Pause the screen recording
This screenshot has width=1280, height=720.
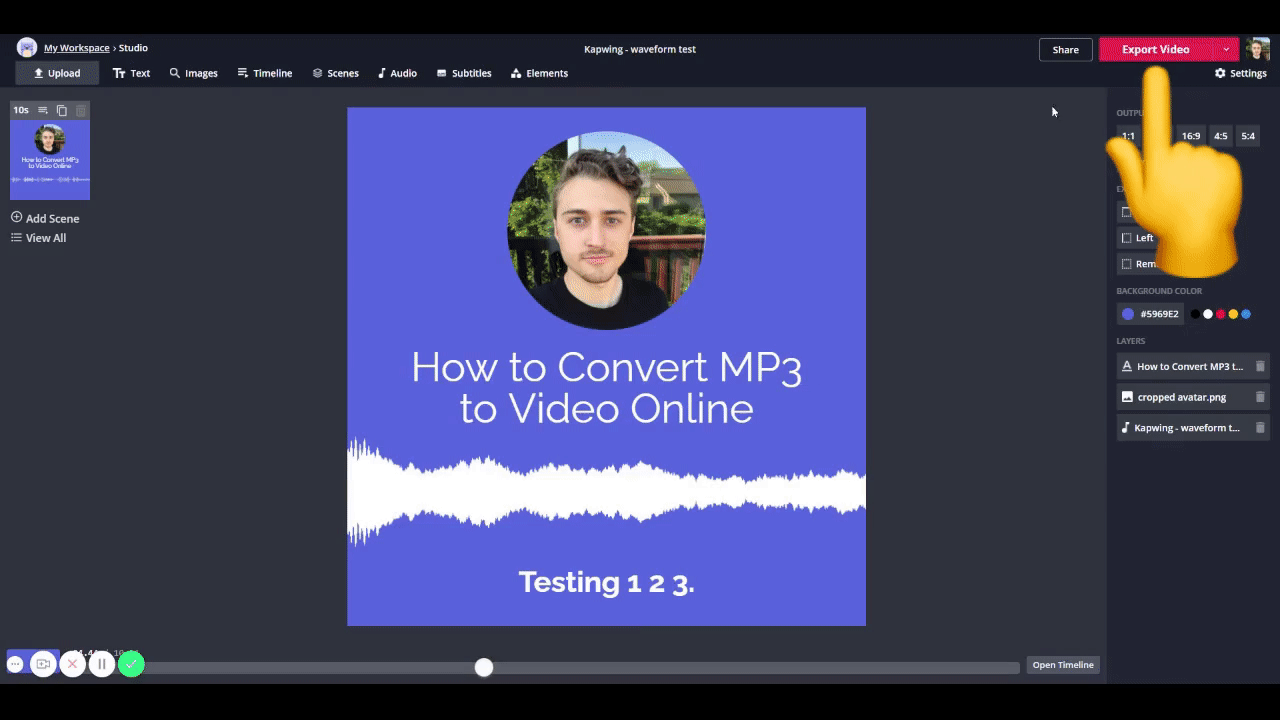point(101,664)
